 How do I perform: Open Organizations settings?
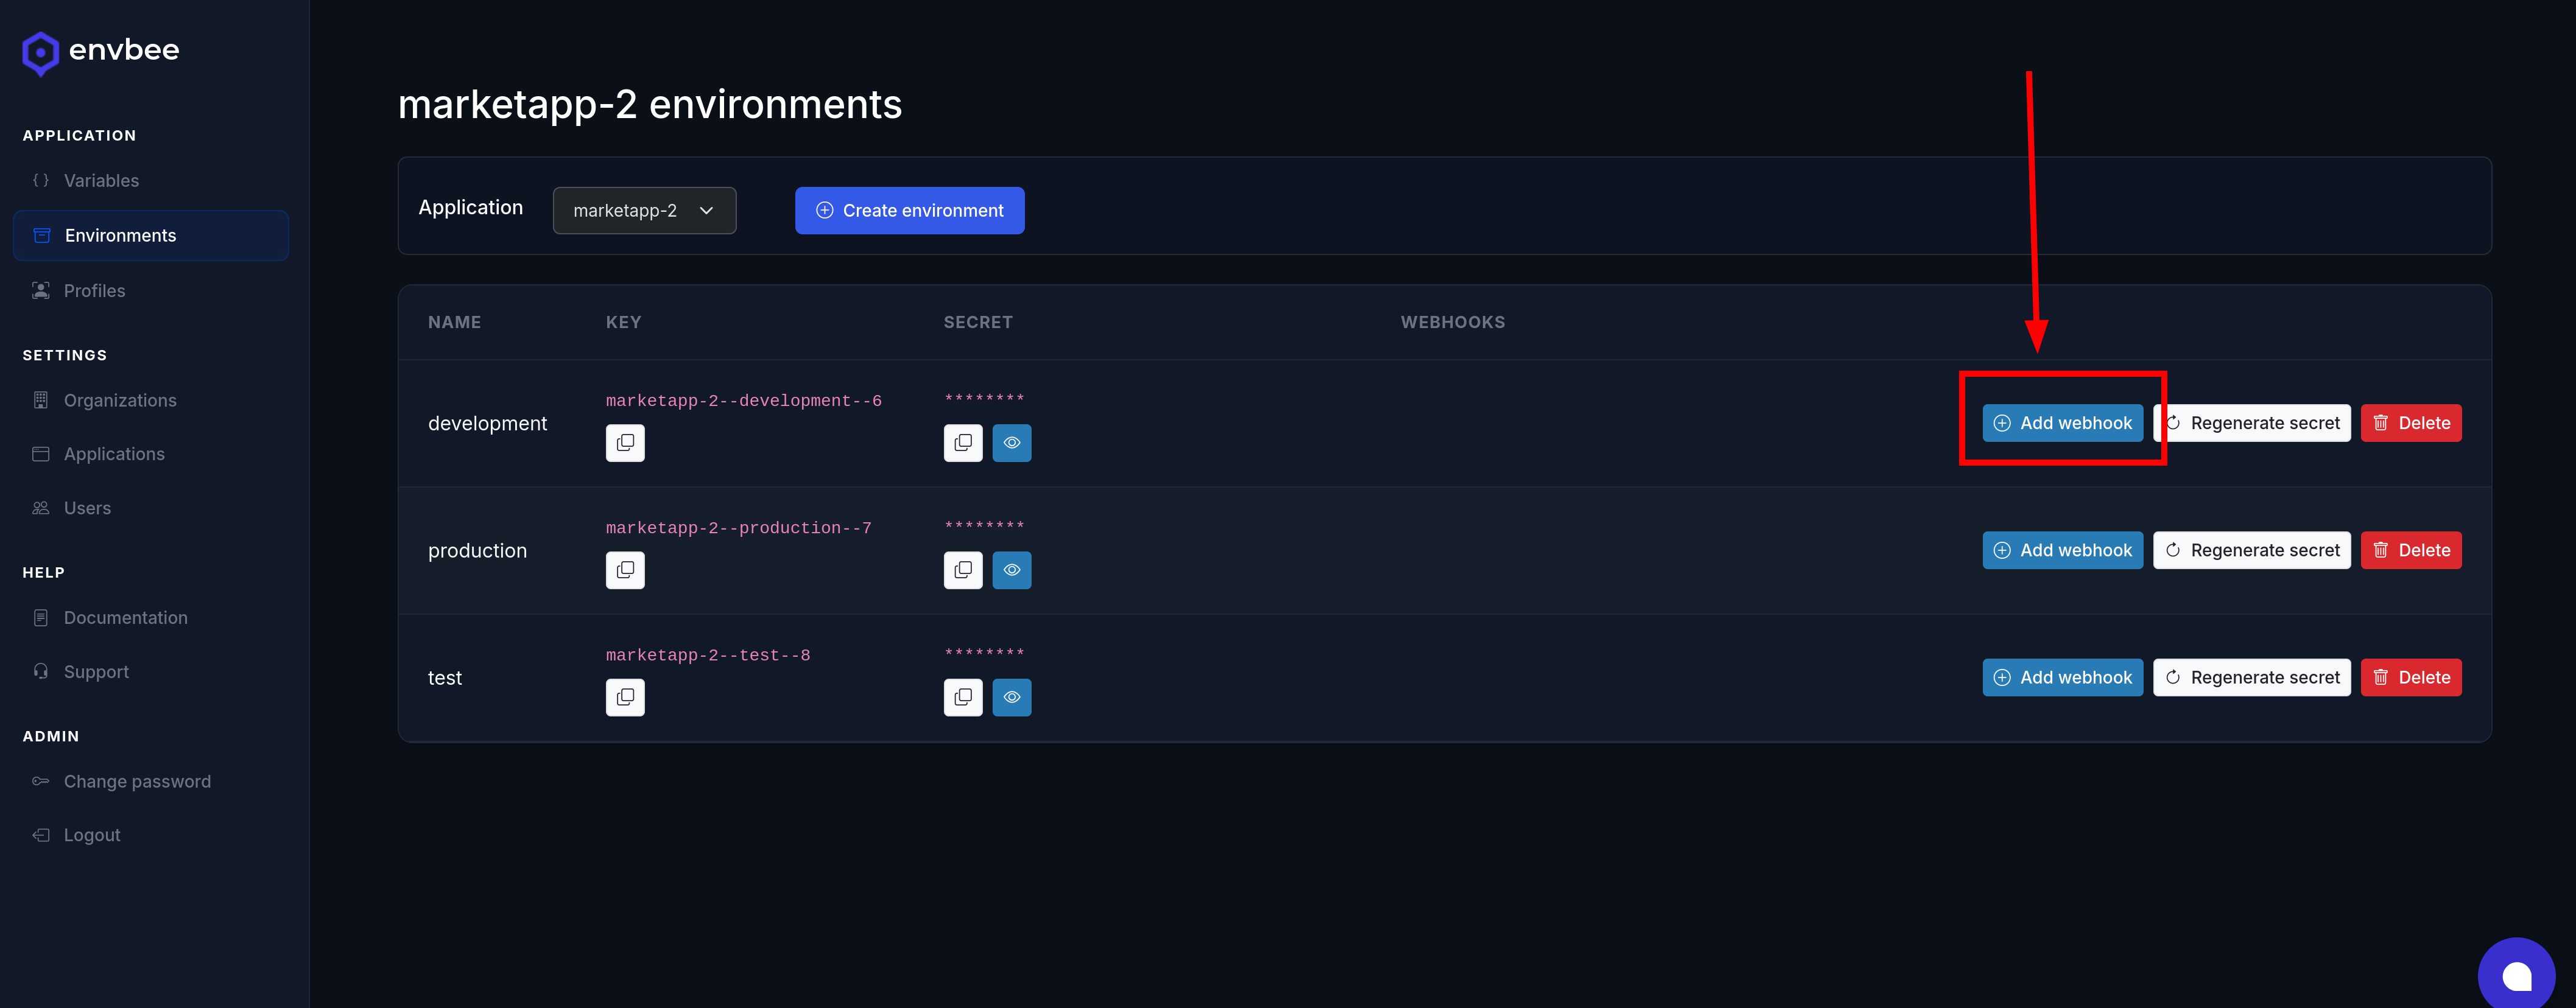pos(151,400)
